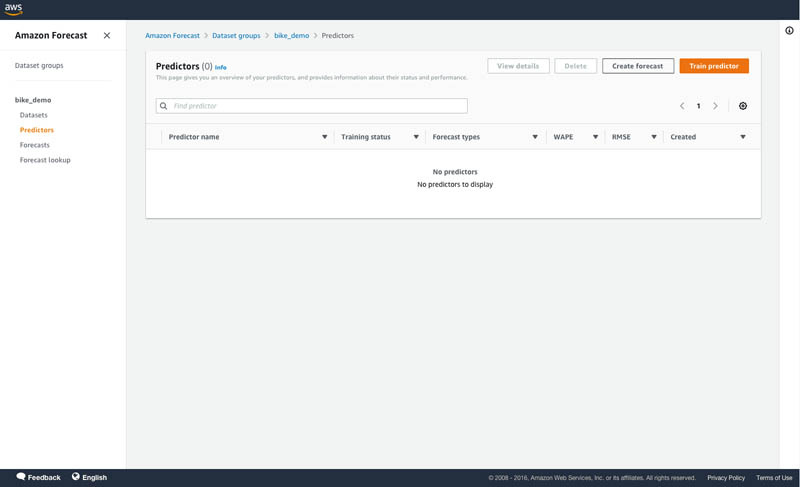Sort by RMSE column arrow

pos(654,137)
